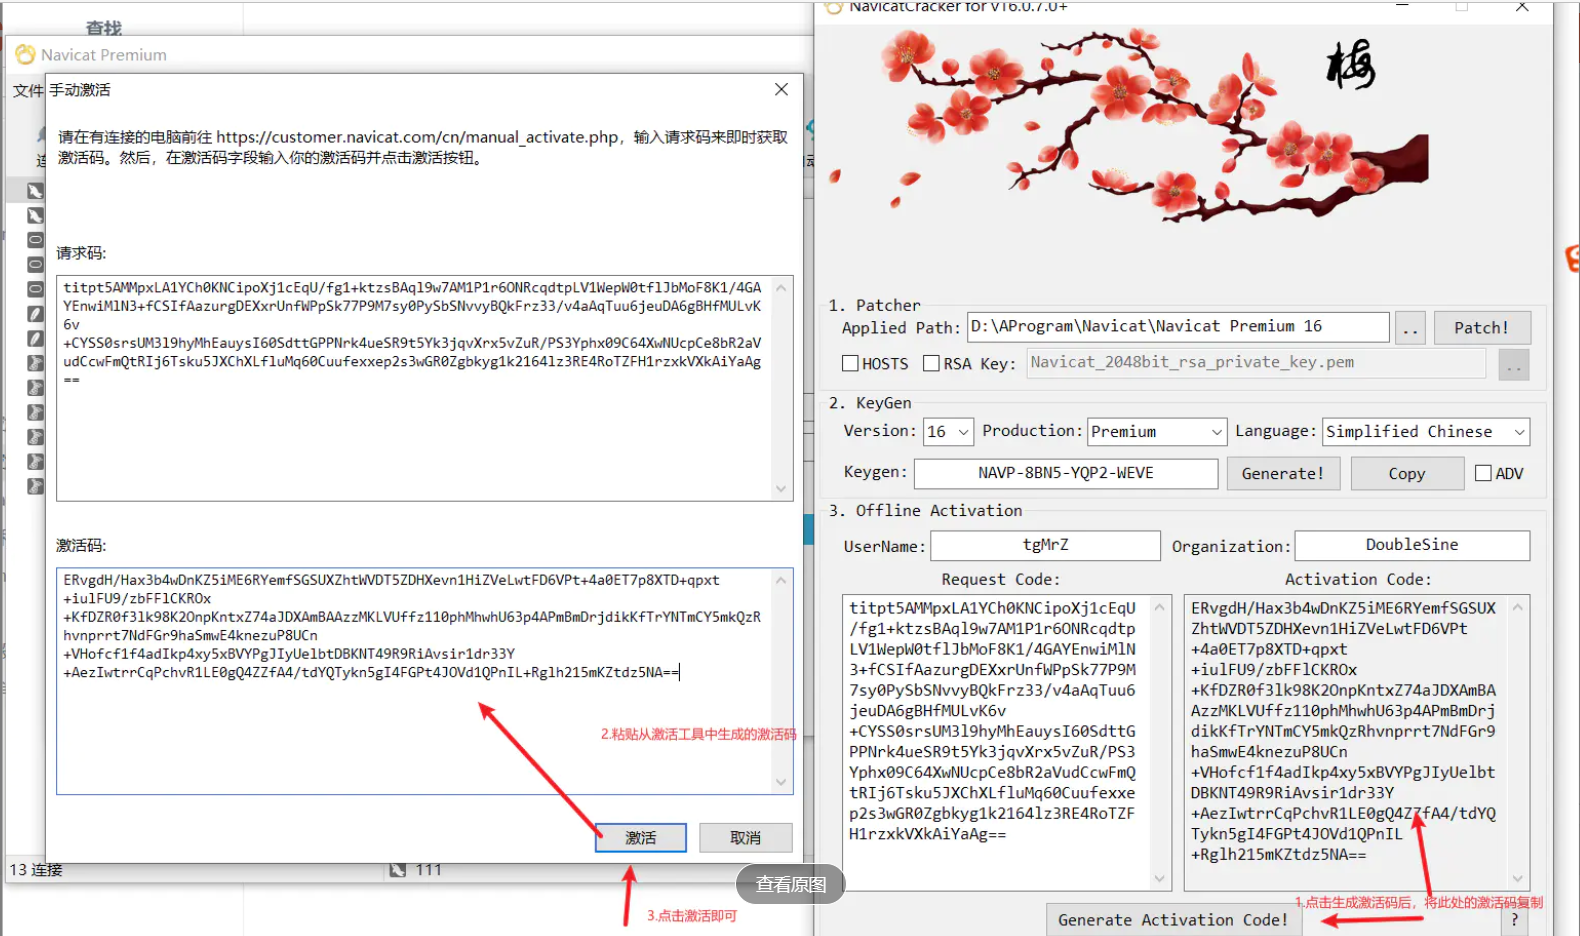
Task: Click the 查看原图 overlay button
Action: point(791,884)
